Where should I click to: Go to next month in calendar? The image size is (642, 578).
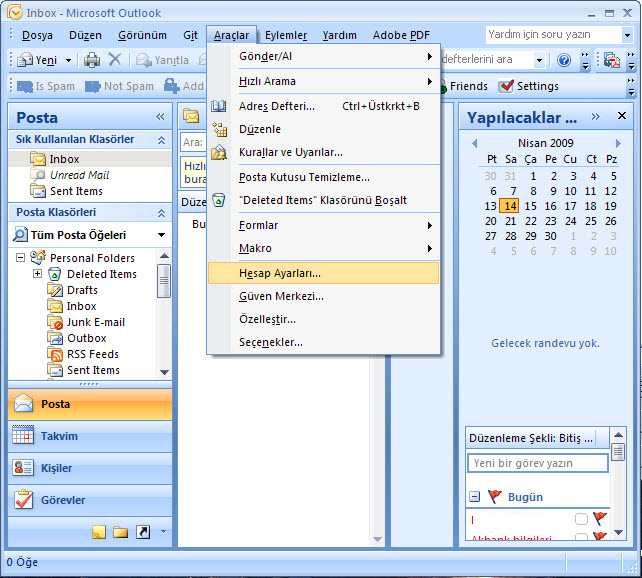click(618, 143)
